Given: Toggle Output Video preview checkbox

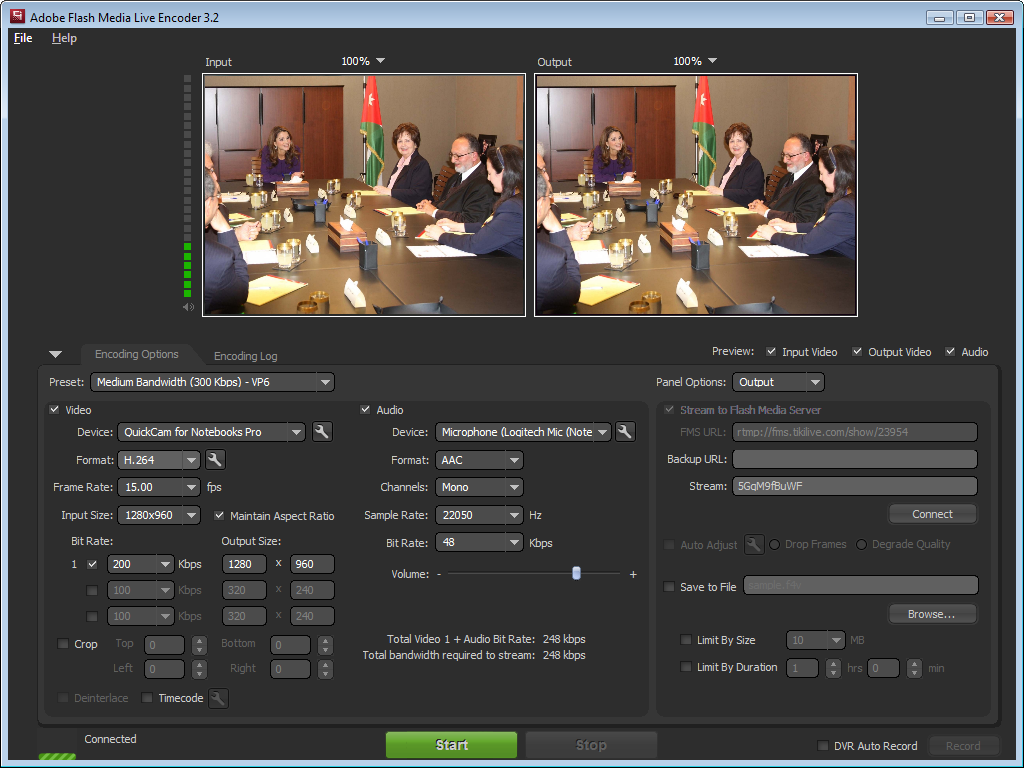Looking at the screenshot, I should click(857, 351).
